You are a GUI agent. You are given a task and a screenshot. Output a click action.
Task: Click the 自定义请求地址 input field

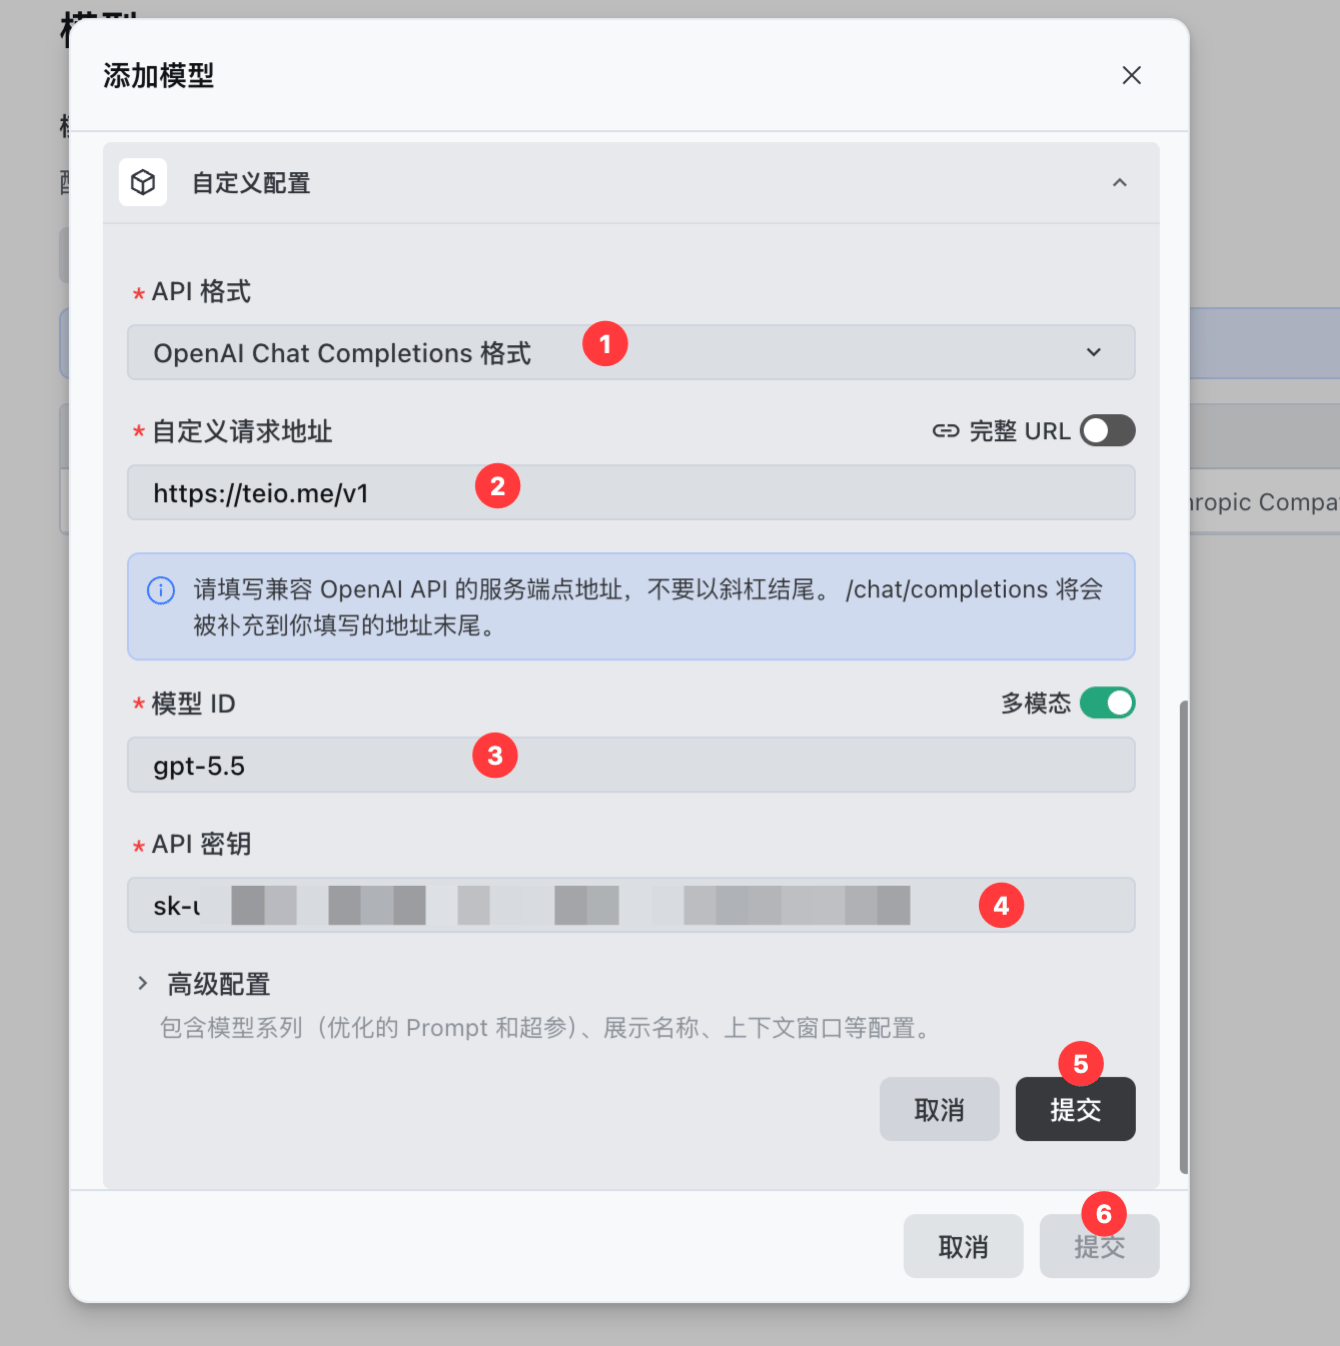coord(631,492)
